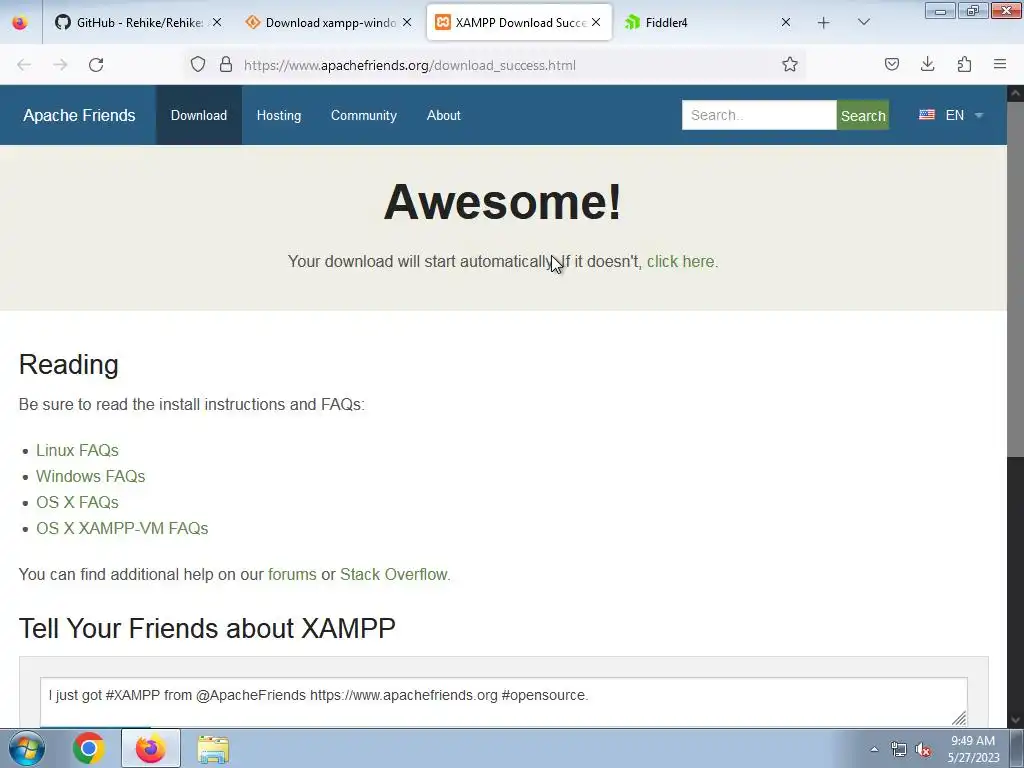Screen dimensions: 1024x768
Task: Click the scrollbar down arrow
Action: (x=1015, y=720)
